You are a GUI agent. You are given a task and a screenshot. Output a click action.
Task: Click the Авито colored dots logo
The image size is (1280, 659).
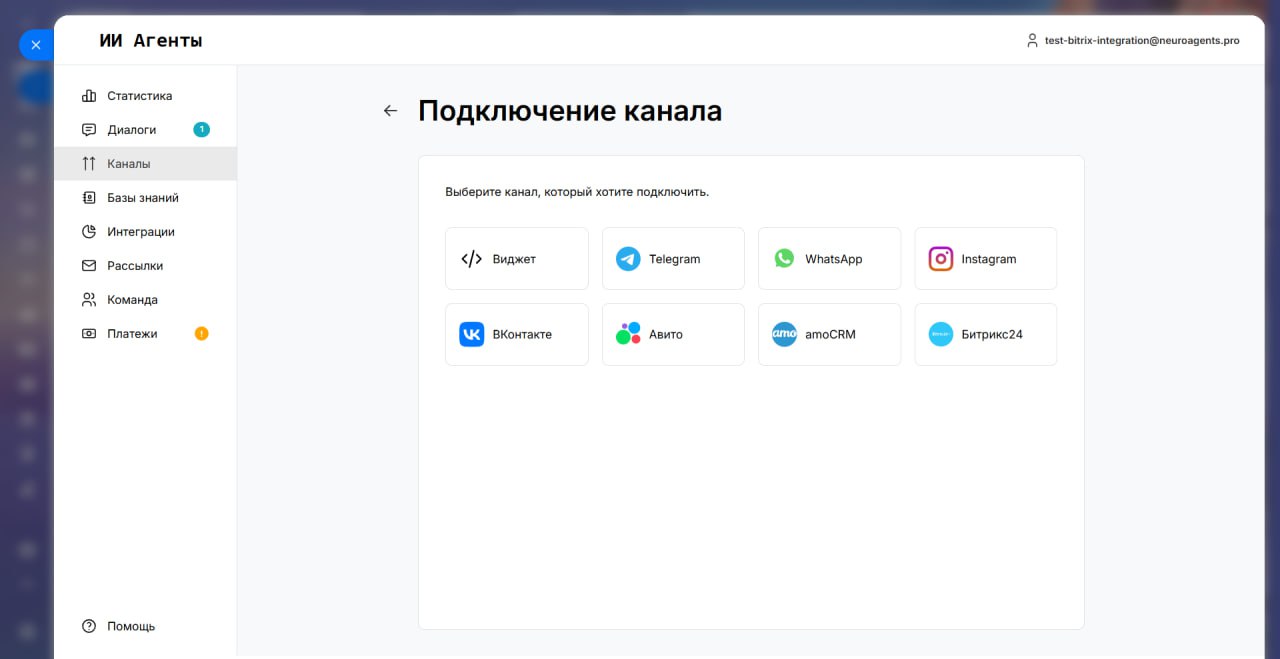628,334
